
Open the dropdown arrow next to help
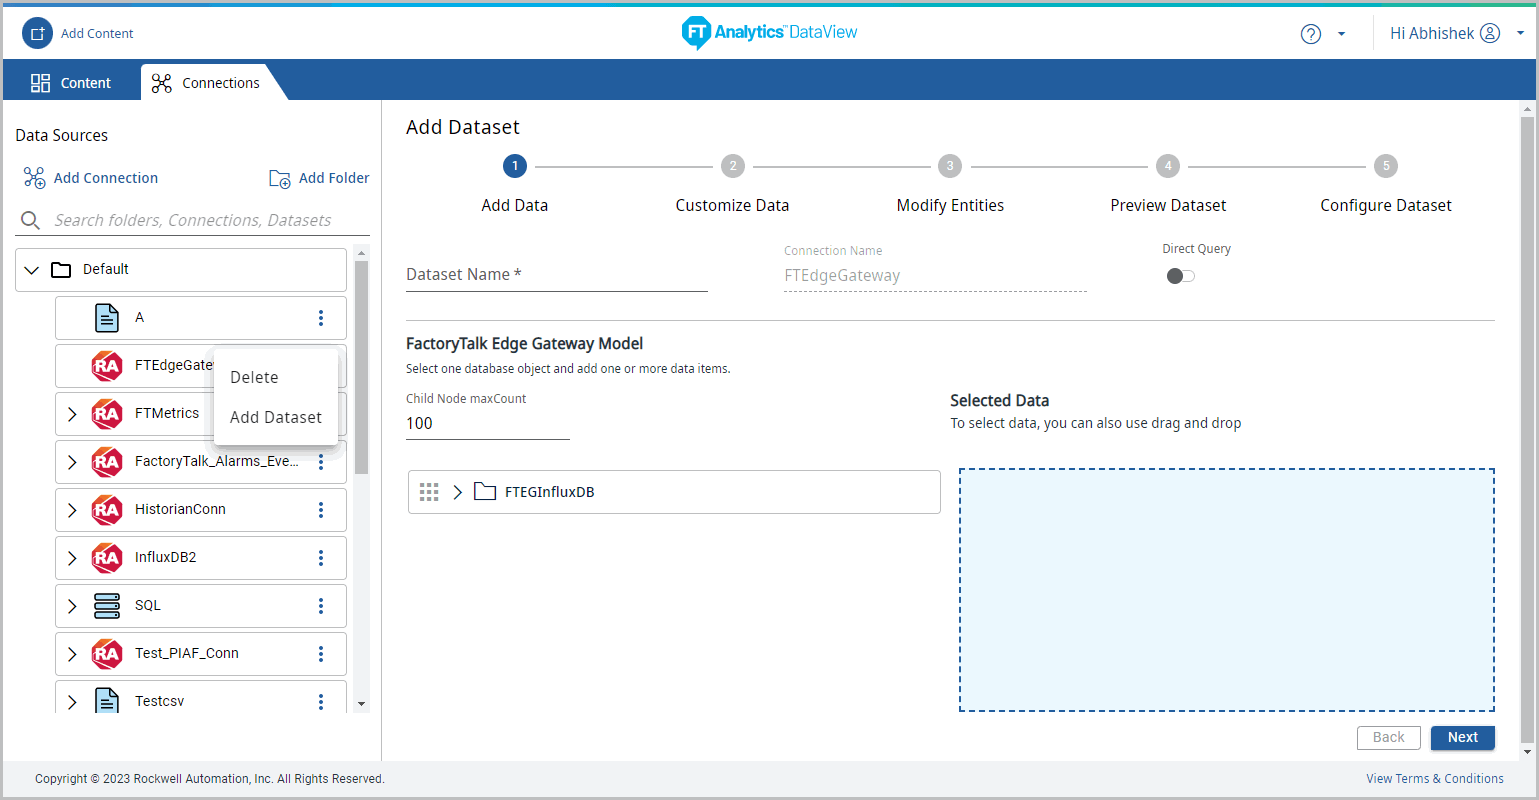pyautogui.click(x=1341, y=34)
